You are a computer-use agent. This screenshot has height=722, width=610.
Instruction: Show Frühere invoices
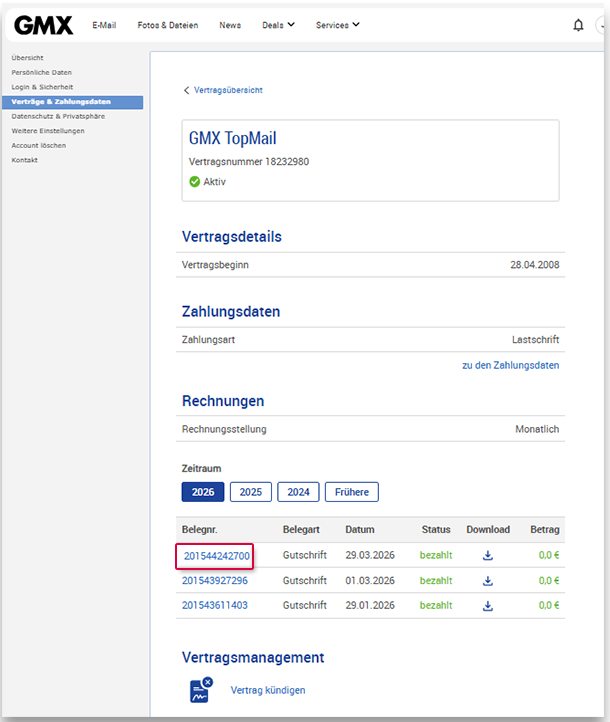click(x=352, y=492)
